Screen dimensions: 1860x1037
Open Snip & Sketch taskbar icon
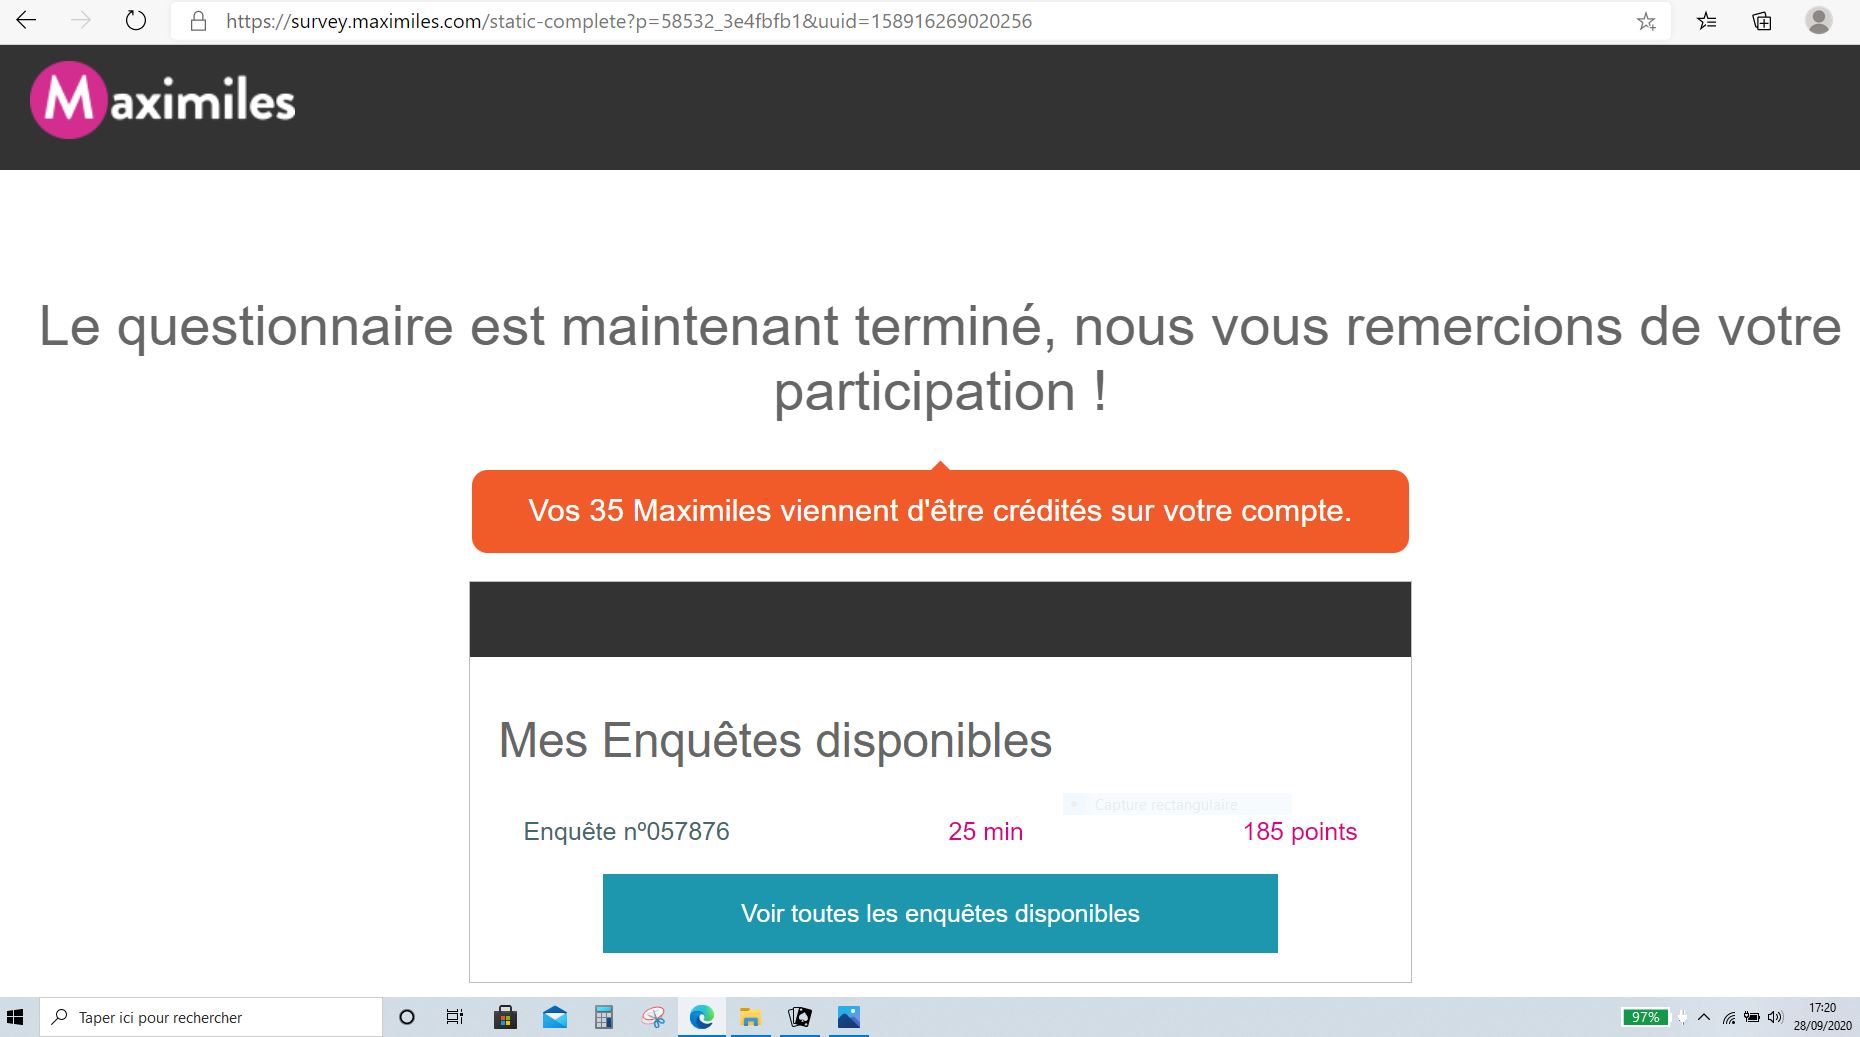click(x=653, y=1017)
